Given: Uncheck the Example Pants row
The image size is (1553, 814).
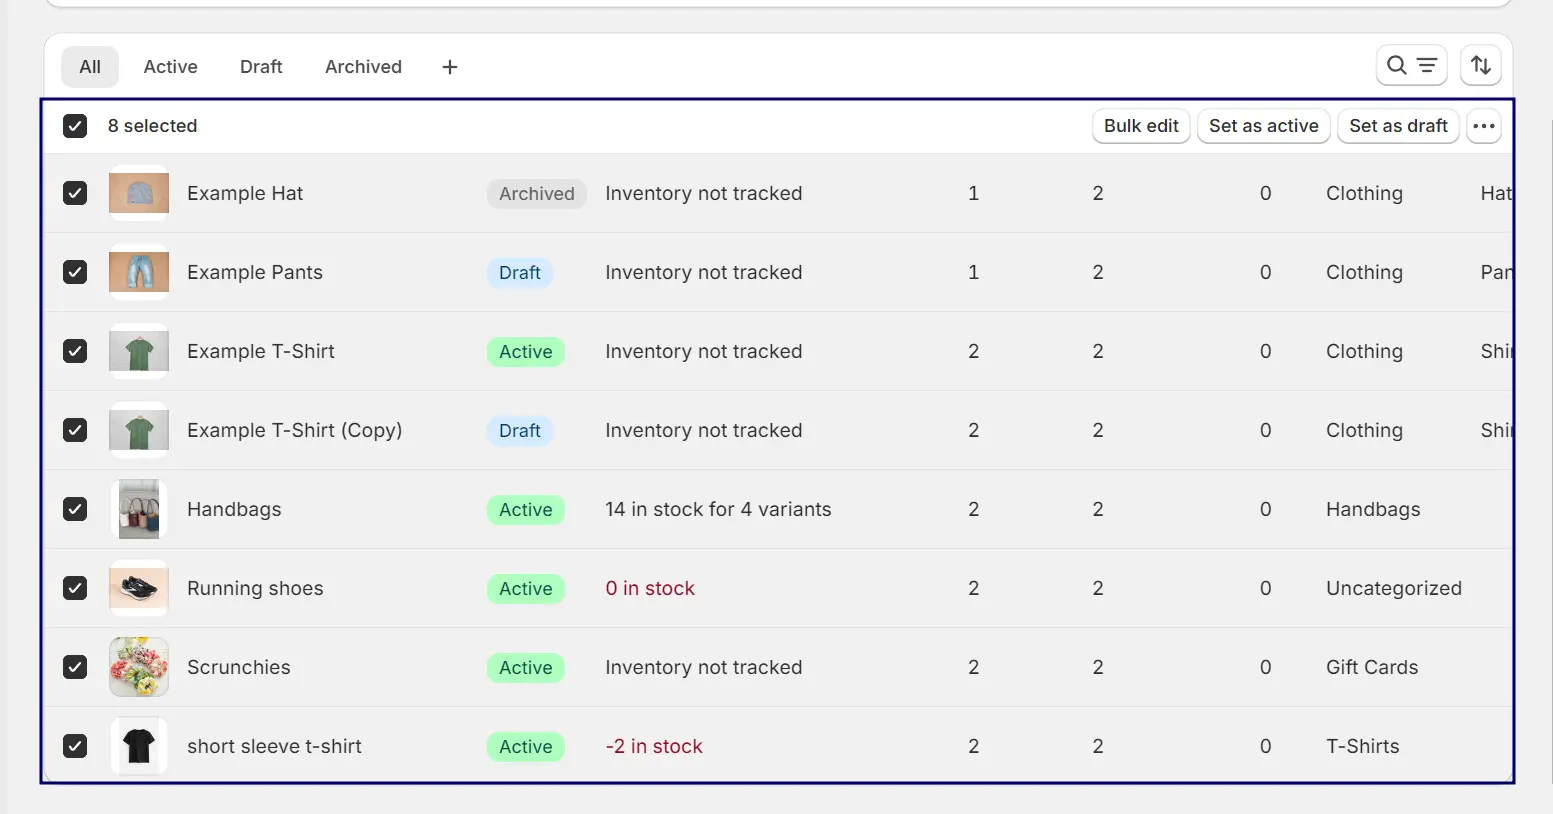Looking at the screenshot, I should [75, 272].
